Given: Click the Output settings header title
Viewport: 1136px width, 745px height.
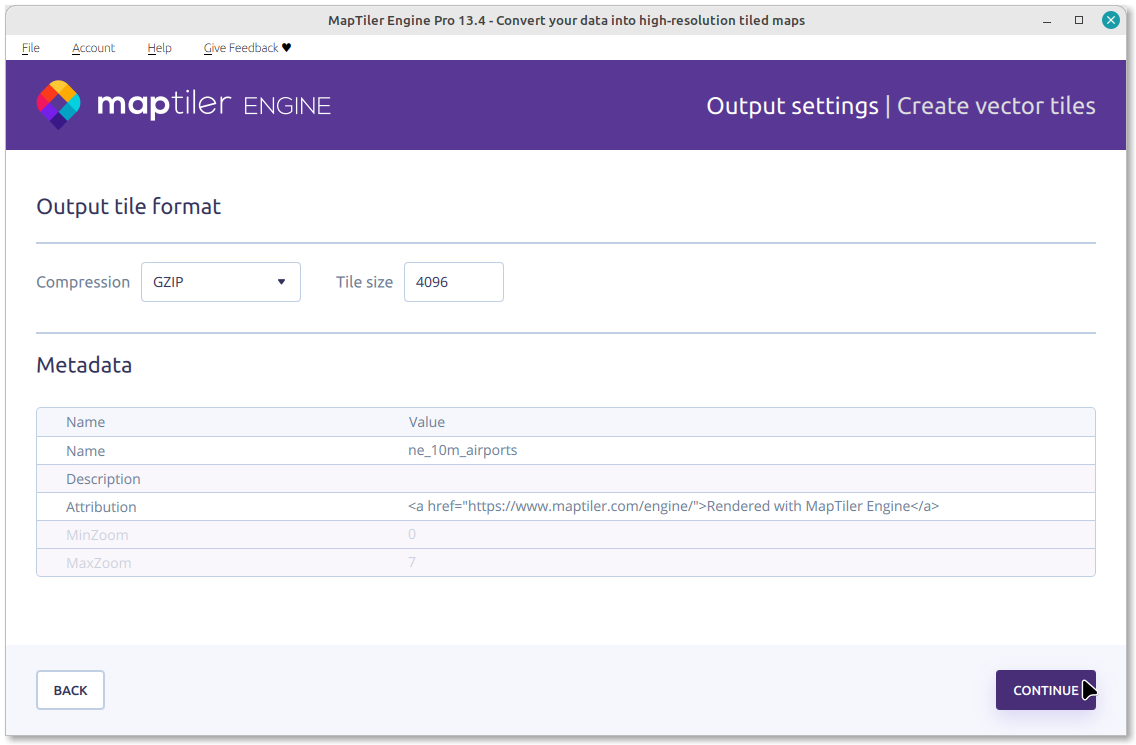Looking at the screenshot, I should tap(792, 106).
